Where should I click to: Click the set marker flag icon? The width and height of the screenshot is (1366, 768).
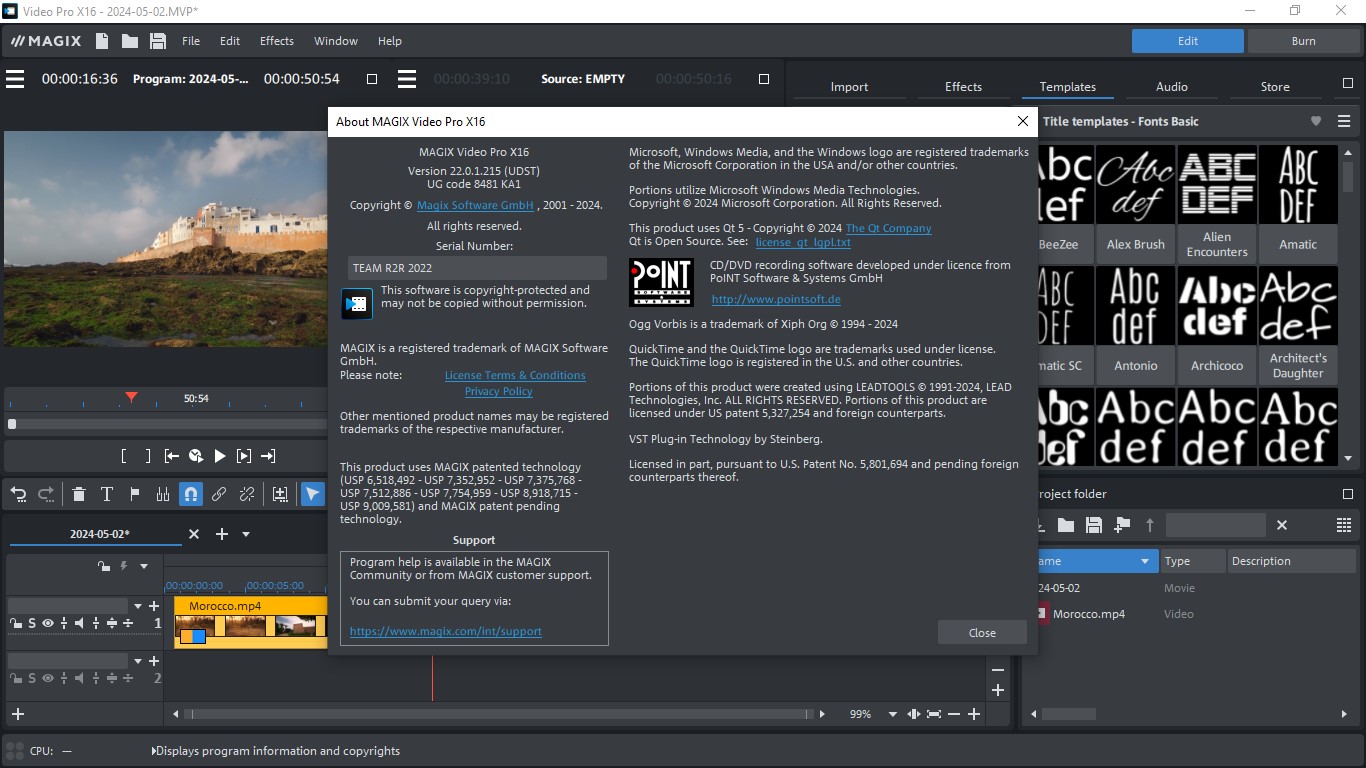[x=134, y=494]
